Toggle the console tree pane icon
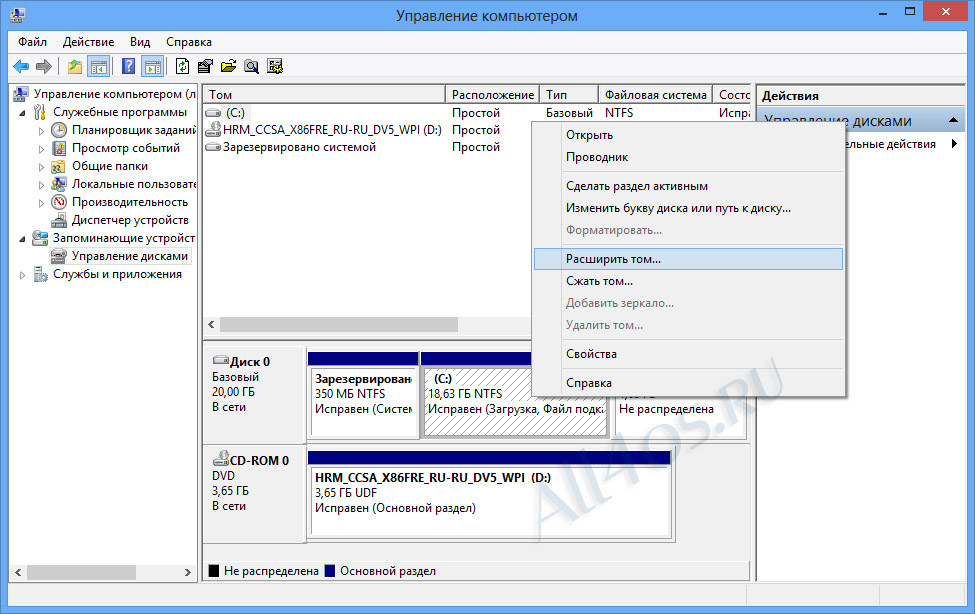975x614 pixels. (x=99, y=66)
